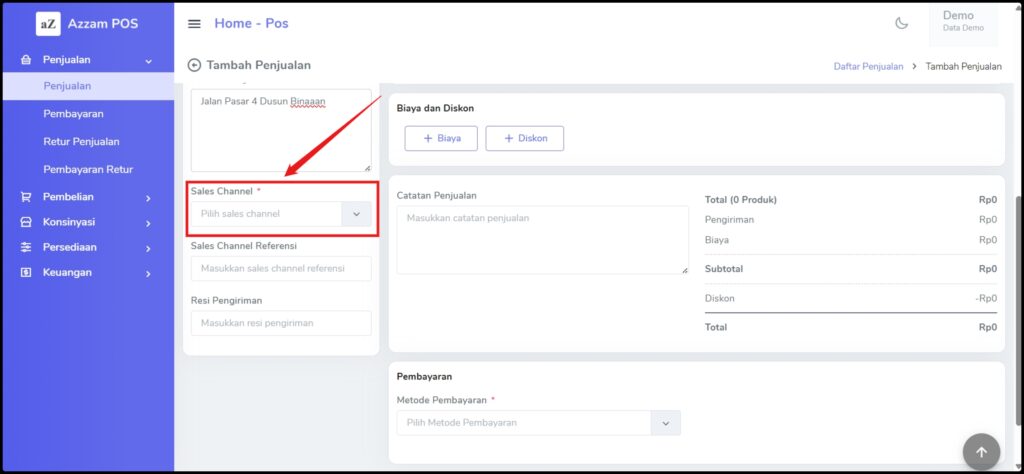Add a Biaya charge

pyautogui.click(x=441, y=138)
